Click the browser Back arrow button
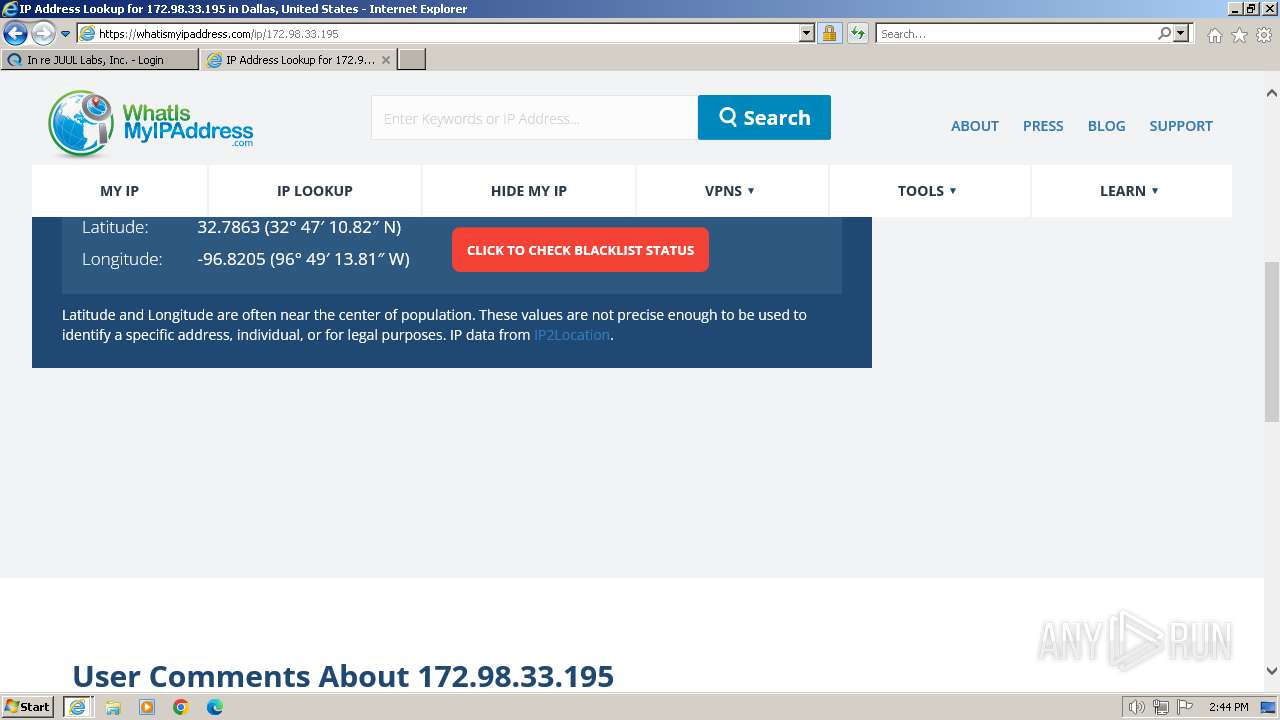The image size is (1280, 720). click(16, 34)
